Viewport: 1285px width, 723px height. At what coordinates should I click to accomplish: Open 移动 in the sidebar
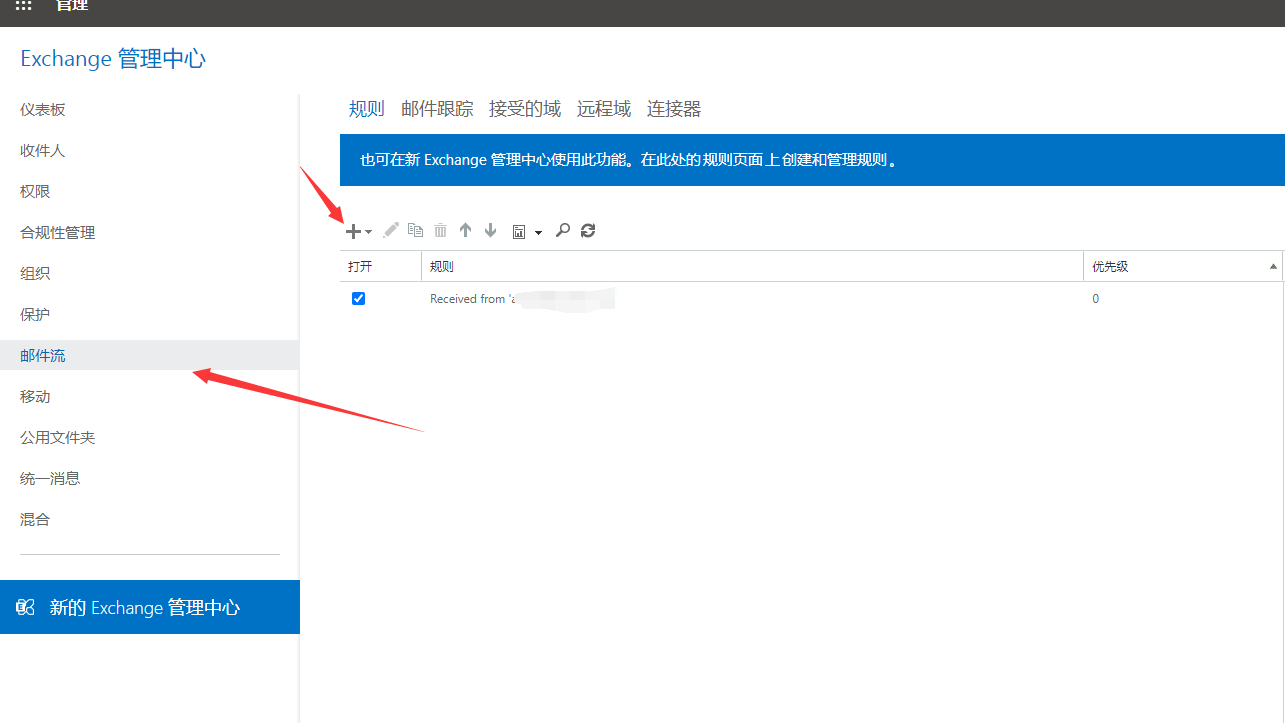35,396
